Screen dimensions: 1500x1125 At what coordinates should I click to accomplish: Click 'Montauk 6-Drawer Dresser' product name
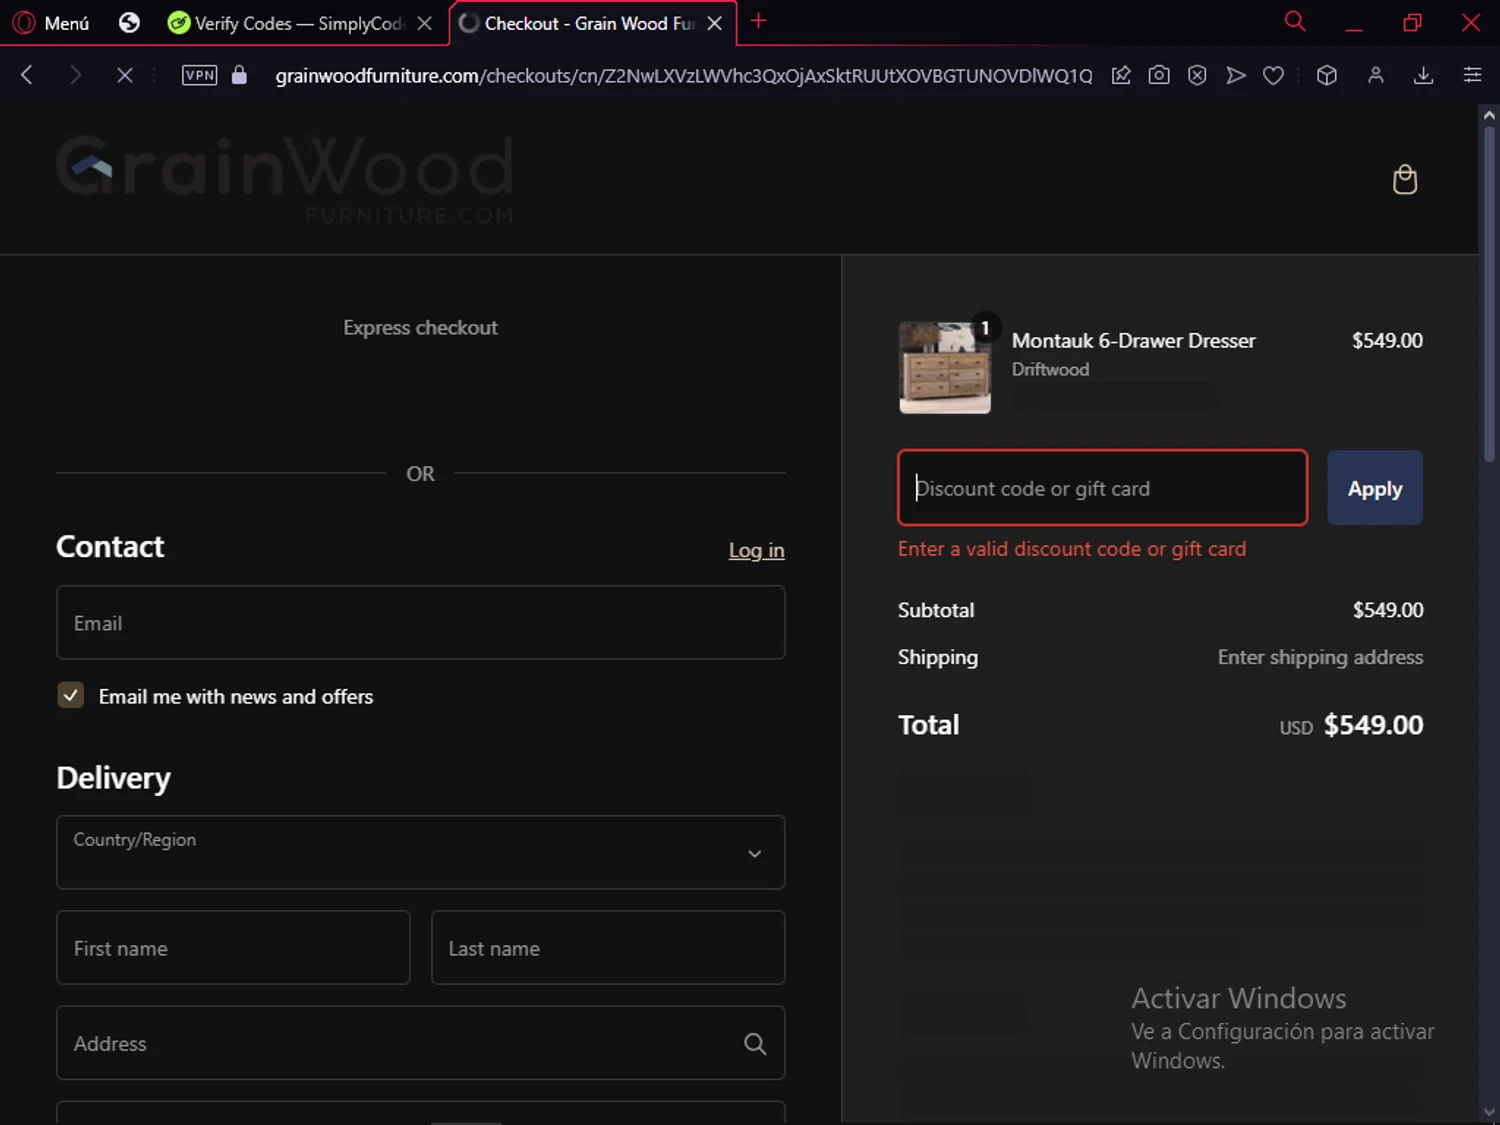1133,341
